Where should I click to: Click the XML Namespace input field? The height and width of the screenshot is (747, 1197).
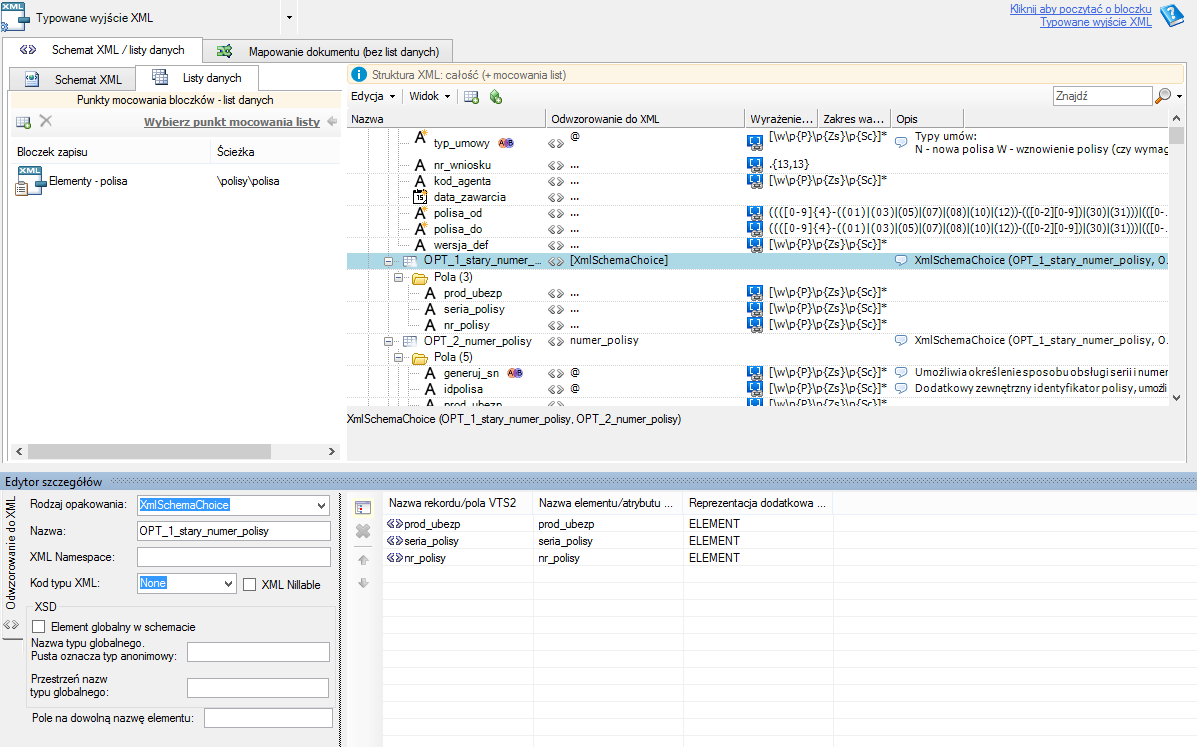pos(234,557)
